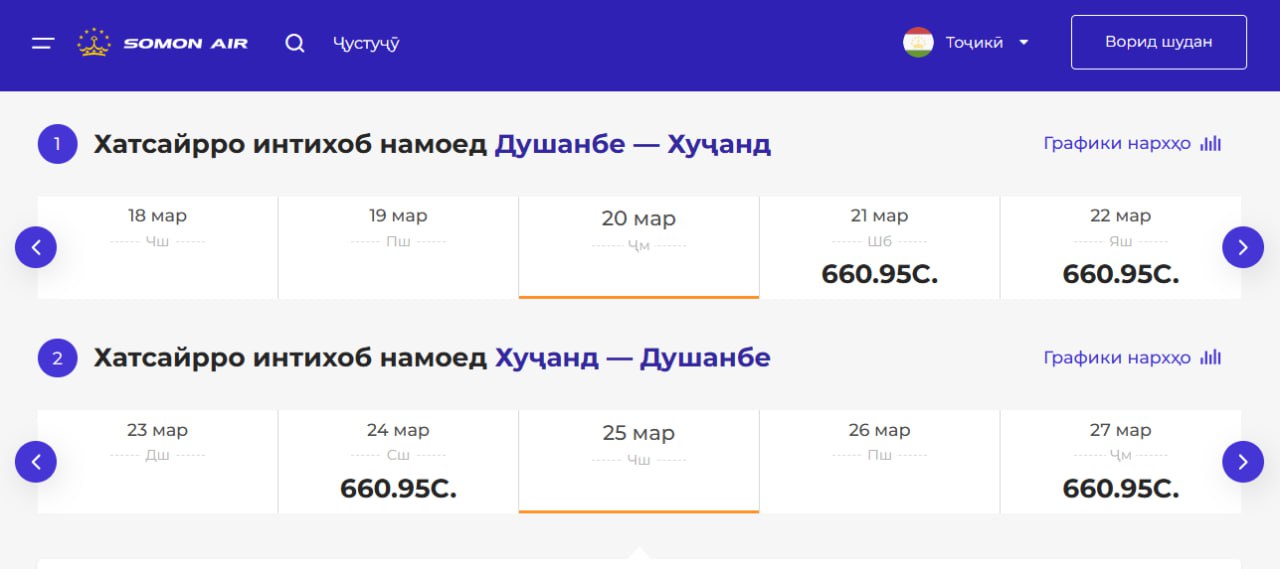Show later dates for Хуҷанд — Душанбе

tap(1243, 461)
